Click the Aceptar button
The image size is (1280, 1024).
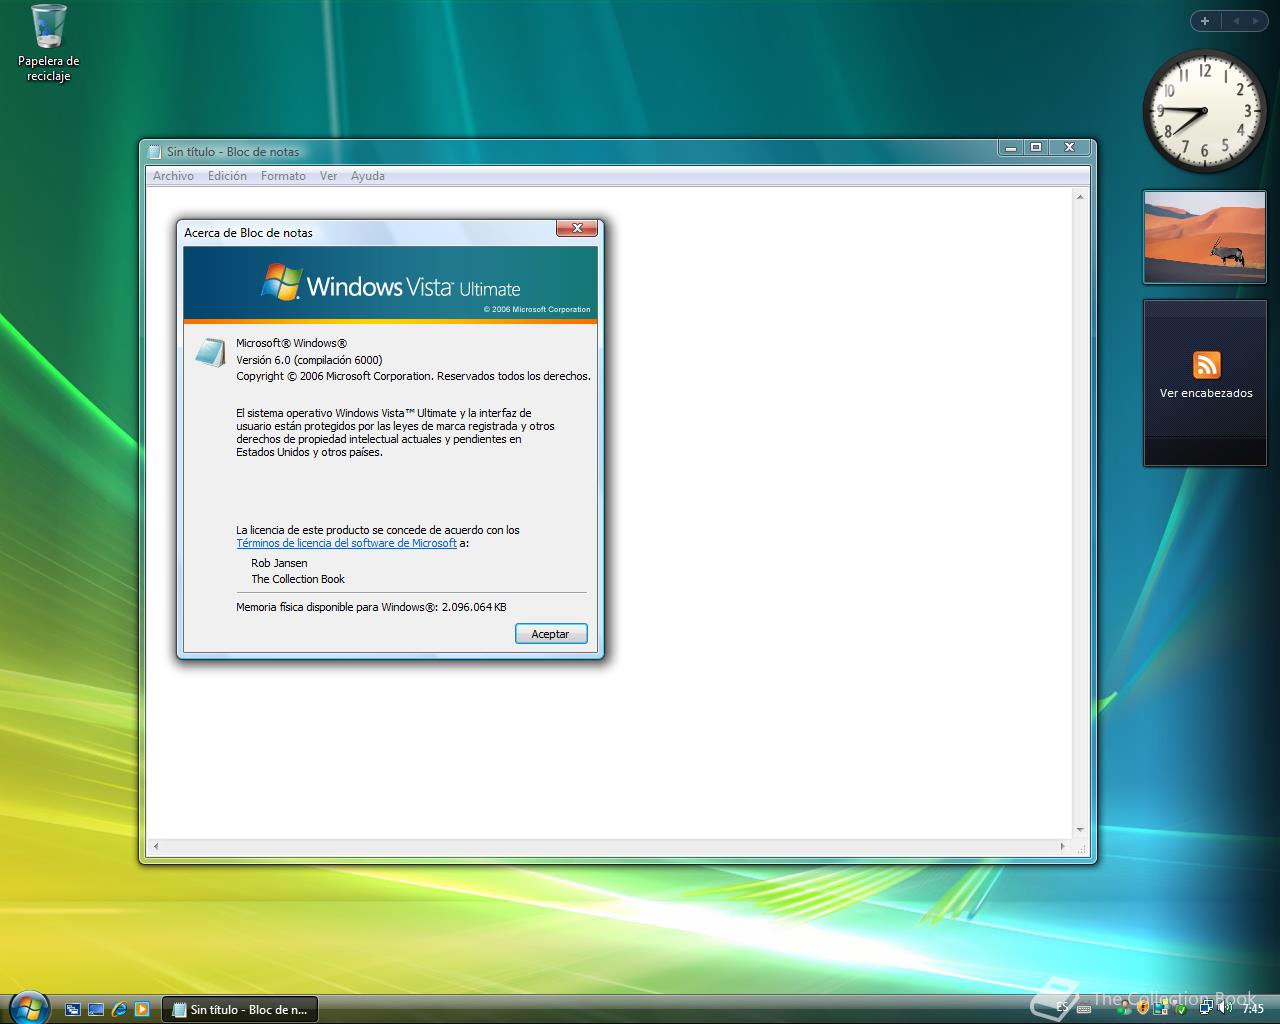point(551,634)
